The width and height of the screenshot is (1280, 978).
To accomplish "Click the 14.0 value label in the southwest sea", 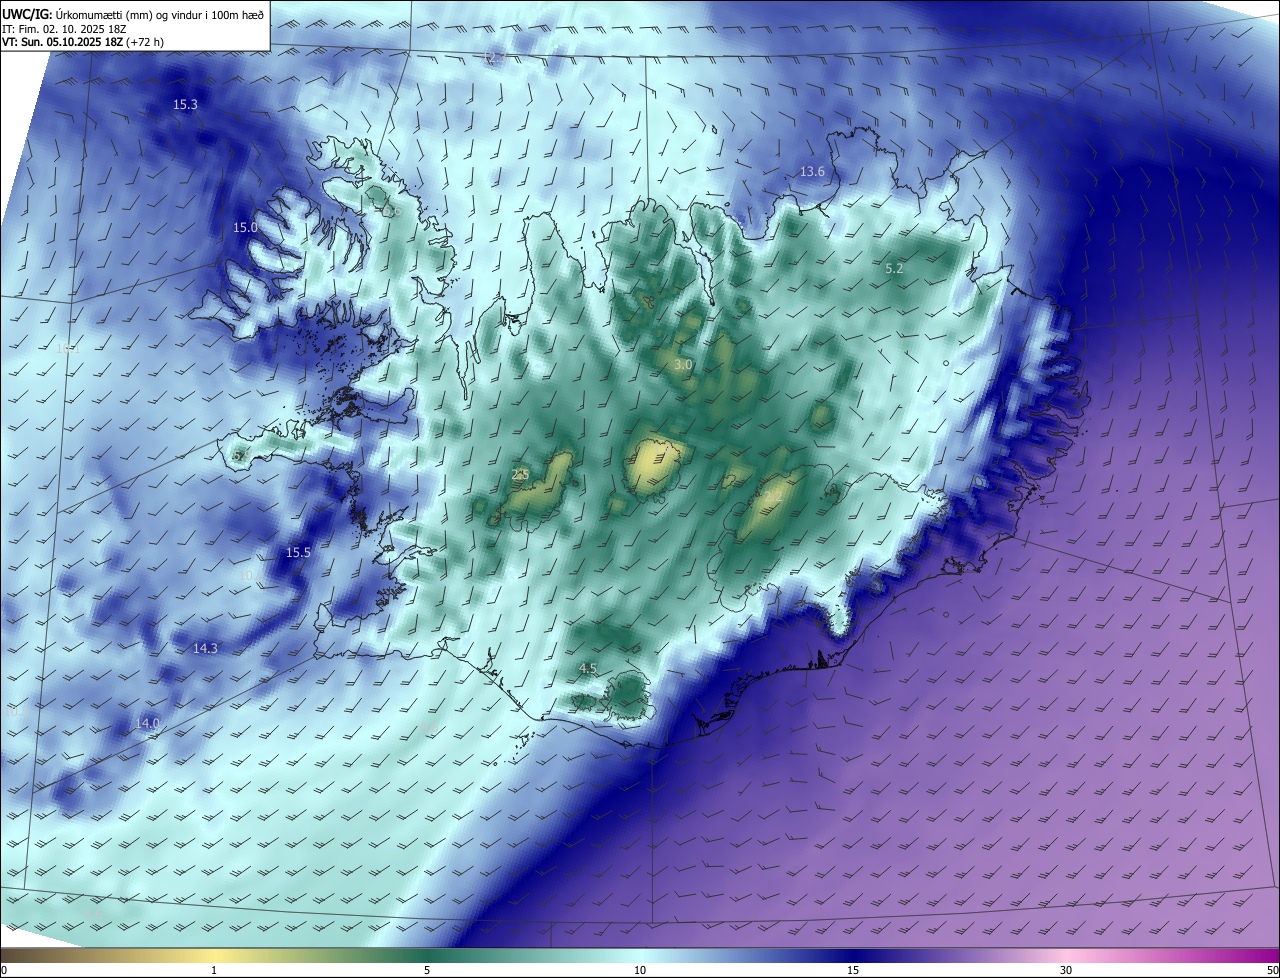I will tap(147, 723).
